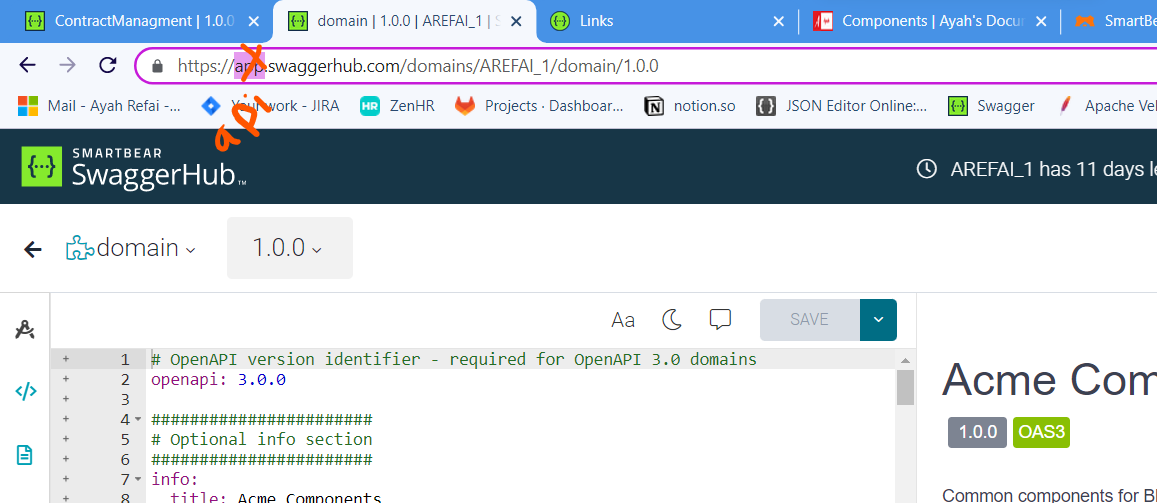Go back using arrow beside domain name
The image size is (1157, 503).
point(32,249)
